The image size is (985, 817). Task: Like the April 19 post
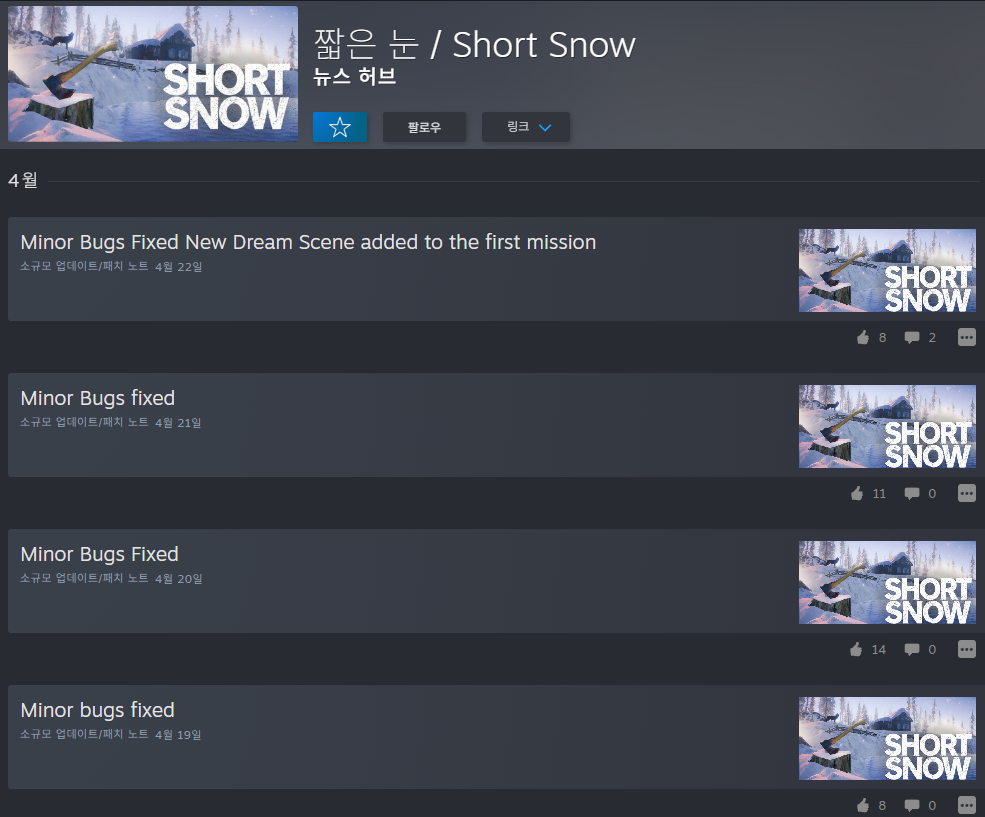coord(871,805)
